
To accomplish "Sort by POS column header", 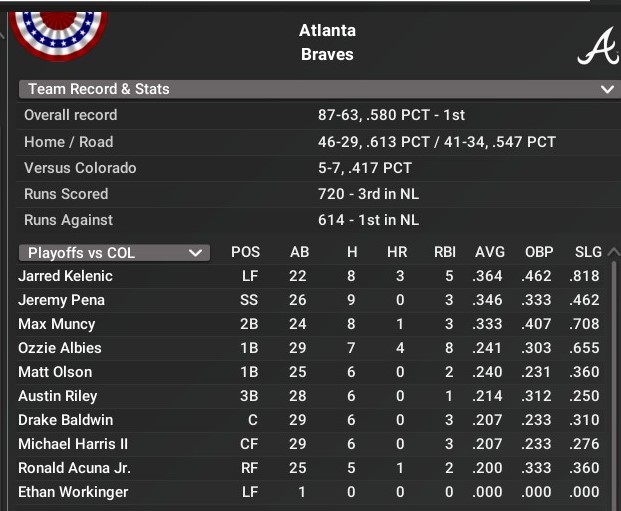I will click(246, 253).
